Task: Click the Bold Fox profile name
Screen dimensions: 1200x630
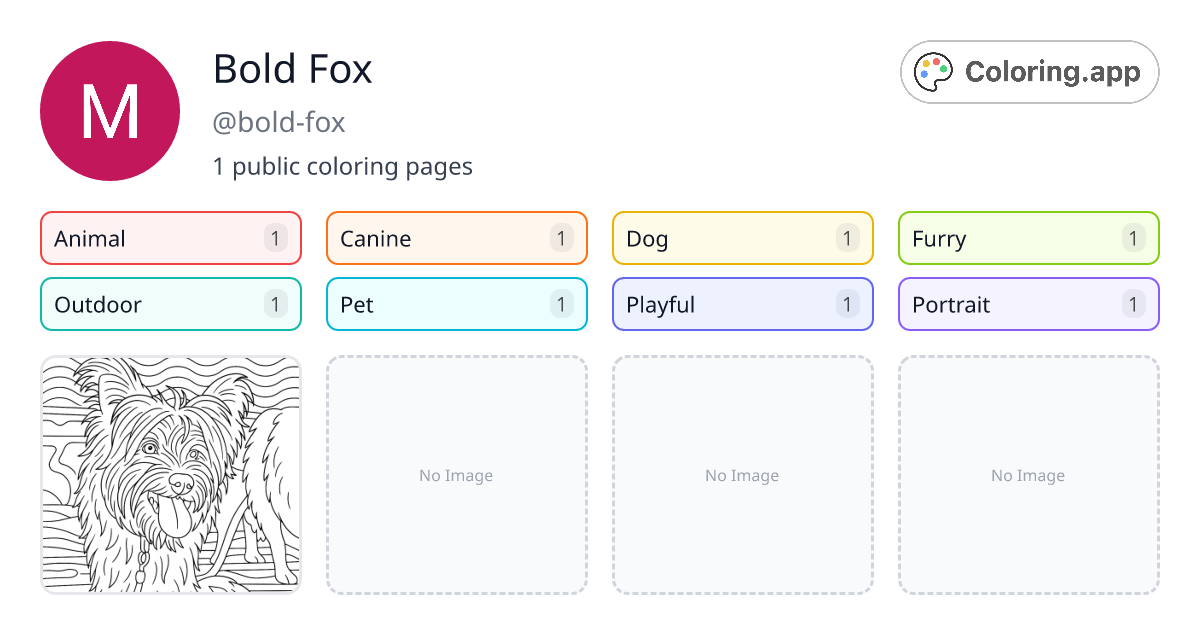Action: [292, 69]
